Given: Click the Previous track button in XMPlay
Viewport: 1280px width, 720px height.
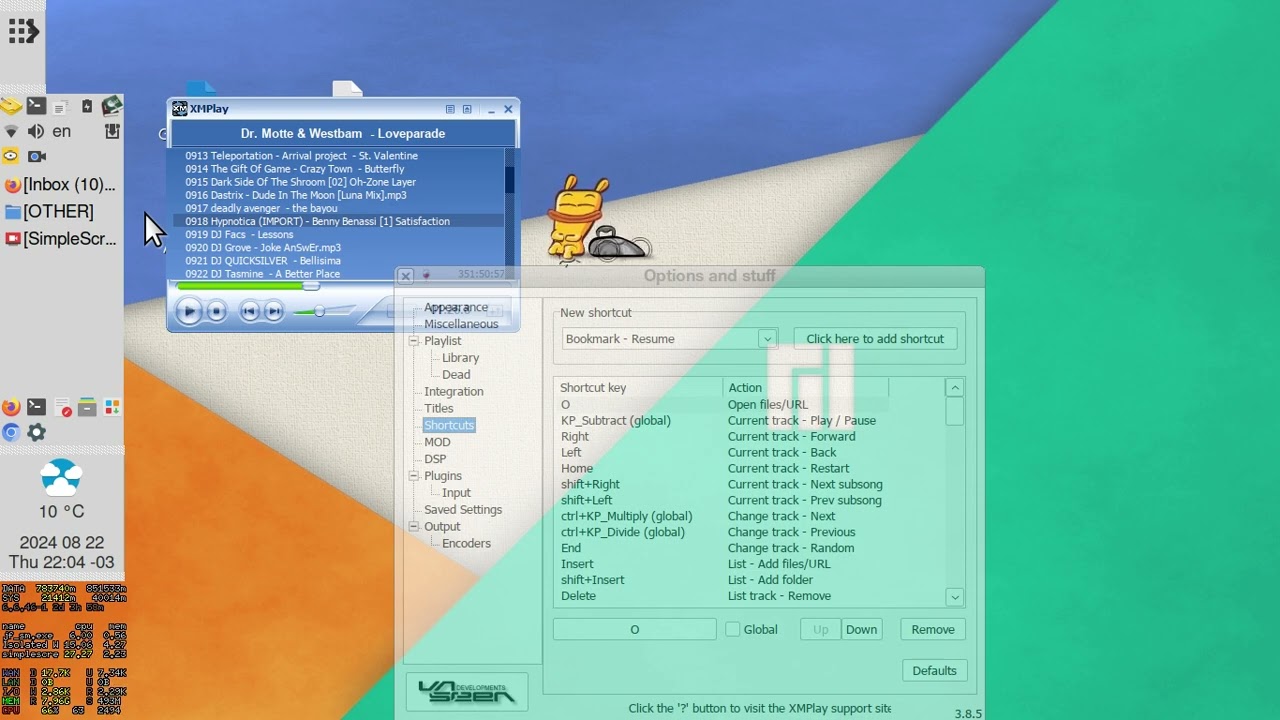Looking at the screenshot, I should (x=250, y=312).
